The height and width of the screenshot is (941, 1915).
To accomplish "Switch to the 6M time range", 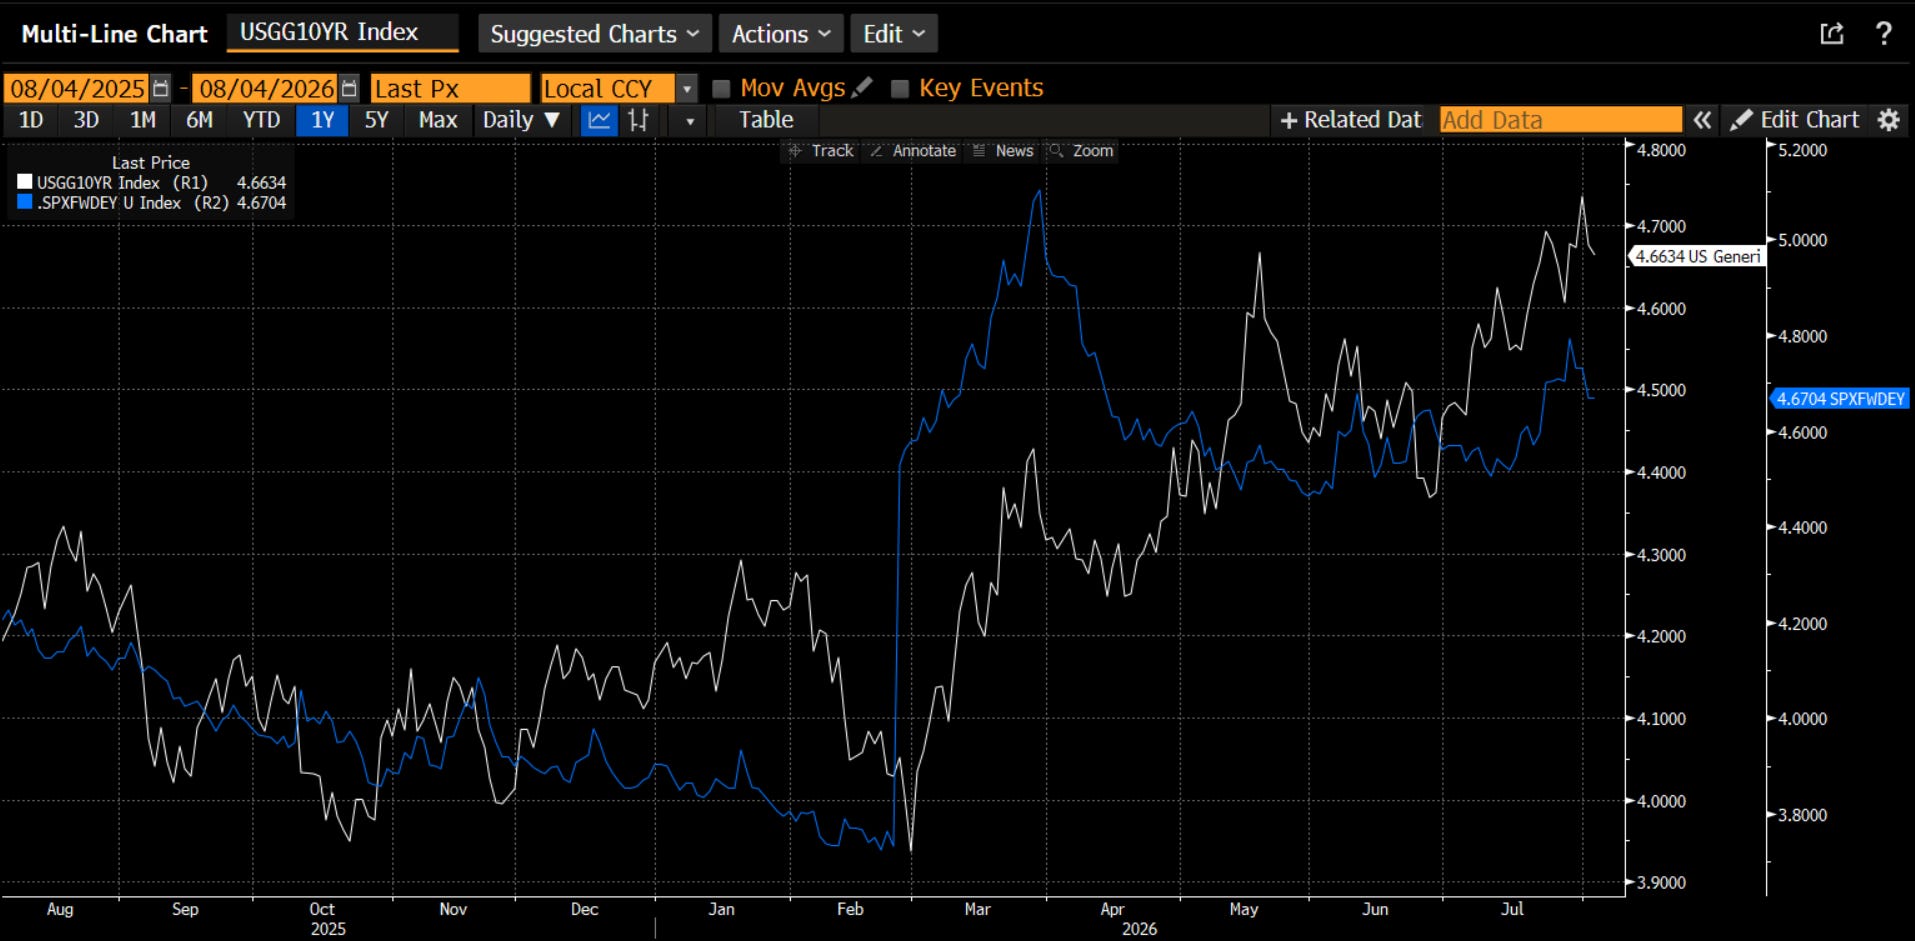I will click(199, 120).
